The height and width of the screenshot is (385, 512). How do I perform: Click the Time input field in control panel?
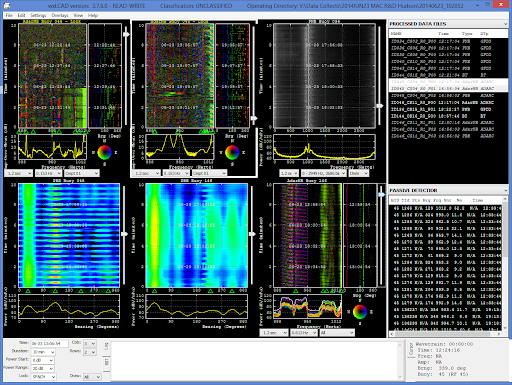pyautogui.click(x=49, y=343)
